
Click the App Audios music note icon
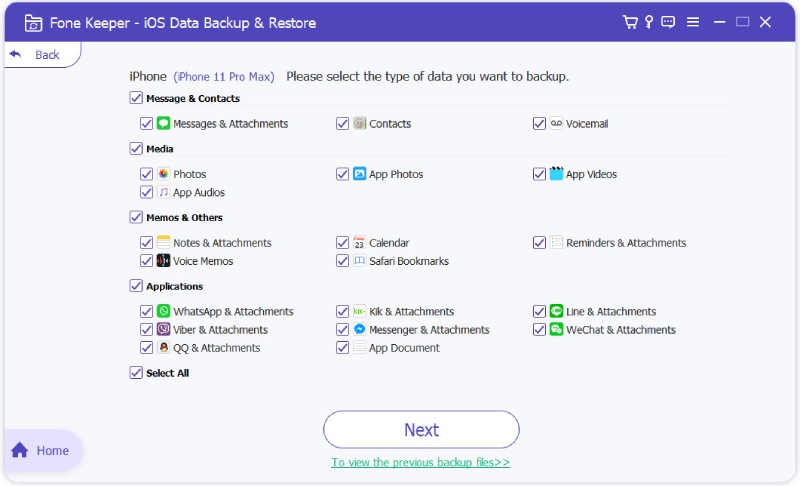(163, 192)
